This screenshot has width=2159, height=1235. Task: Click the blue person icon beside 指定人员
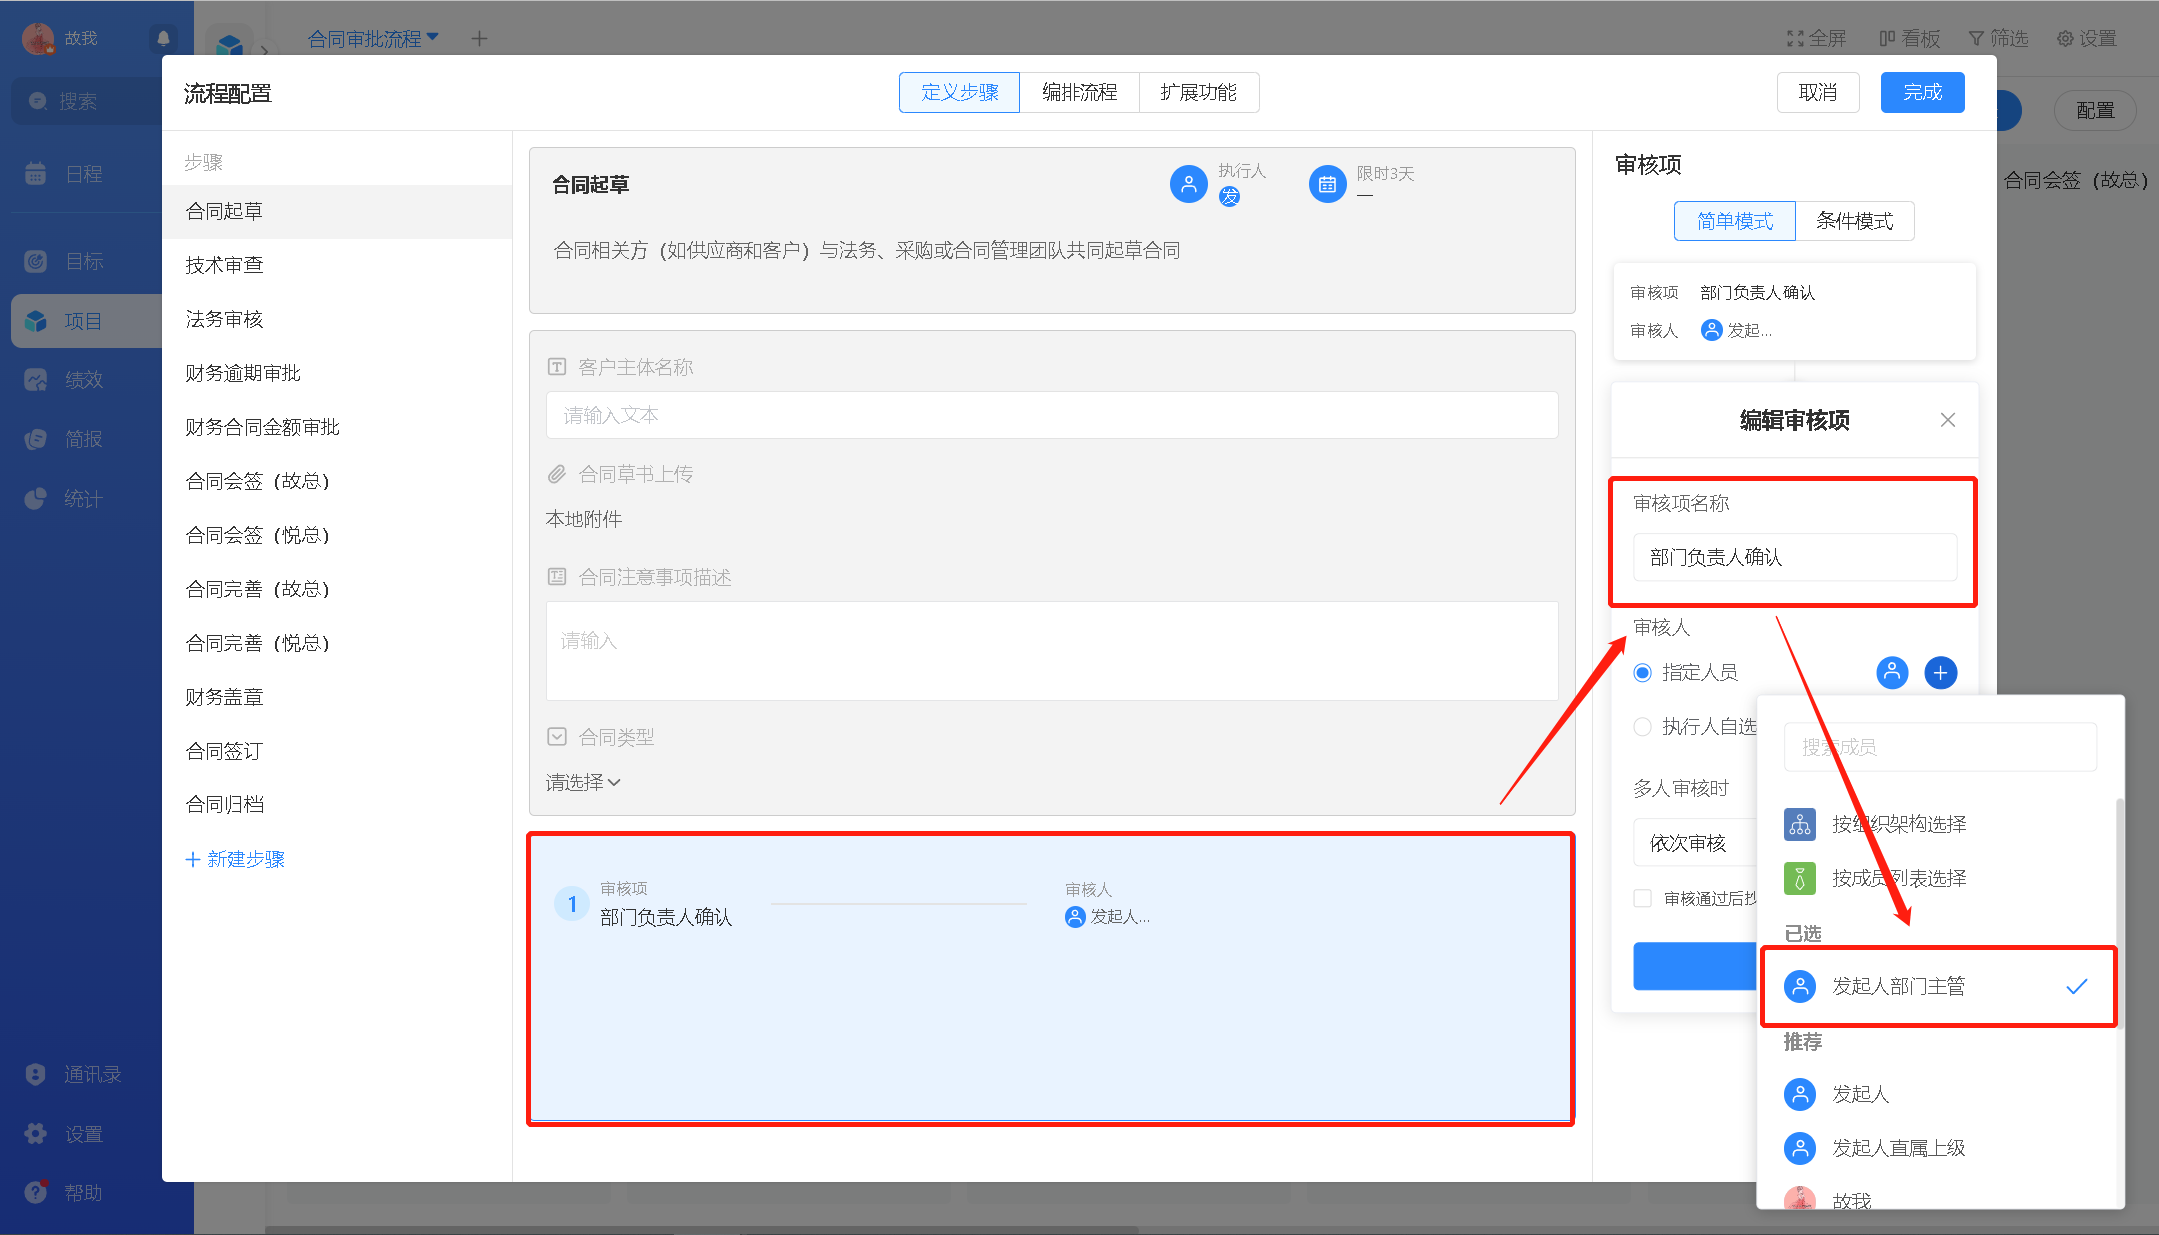click(1892, 673)
